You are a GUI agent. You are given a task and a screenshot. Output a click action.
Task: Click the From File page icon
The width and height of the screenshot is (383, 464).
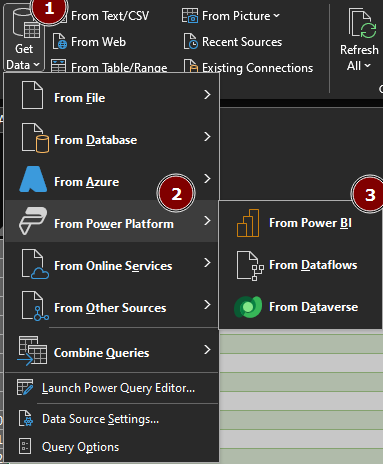(x=32, y=96)
